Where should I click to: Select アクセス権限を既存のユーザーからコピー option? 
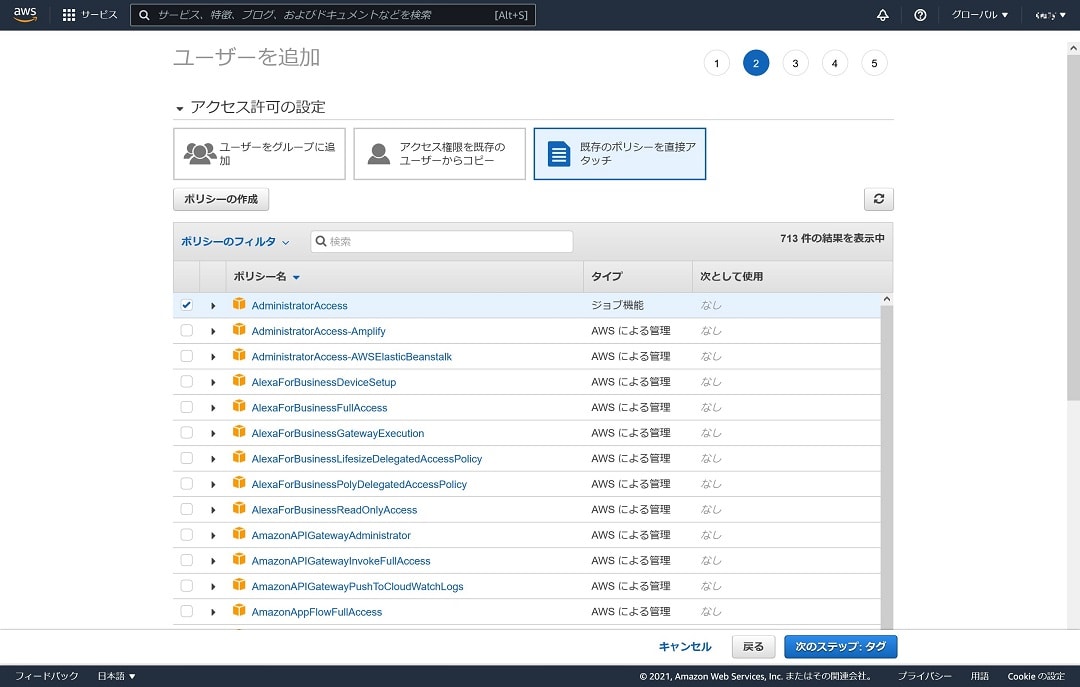(439, 154)
